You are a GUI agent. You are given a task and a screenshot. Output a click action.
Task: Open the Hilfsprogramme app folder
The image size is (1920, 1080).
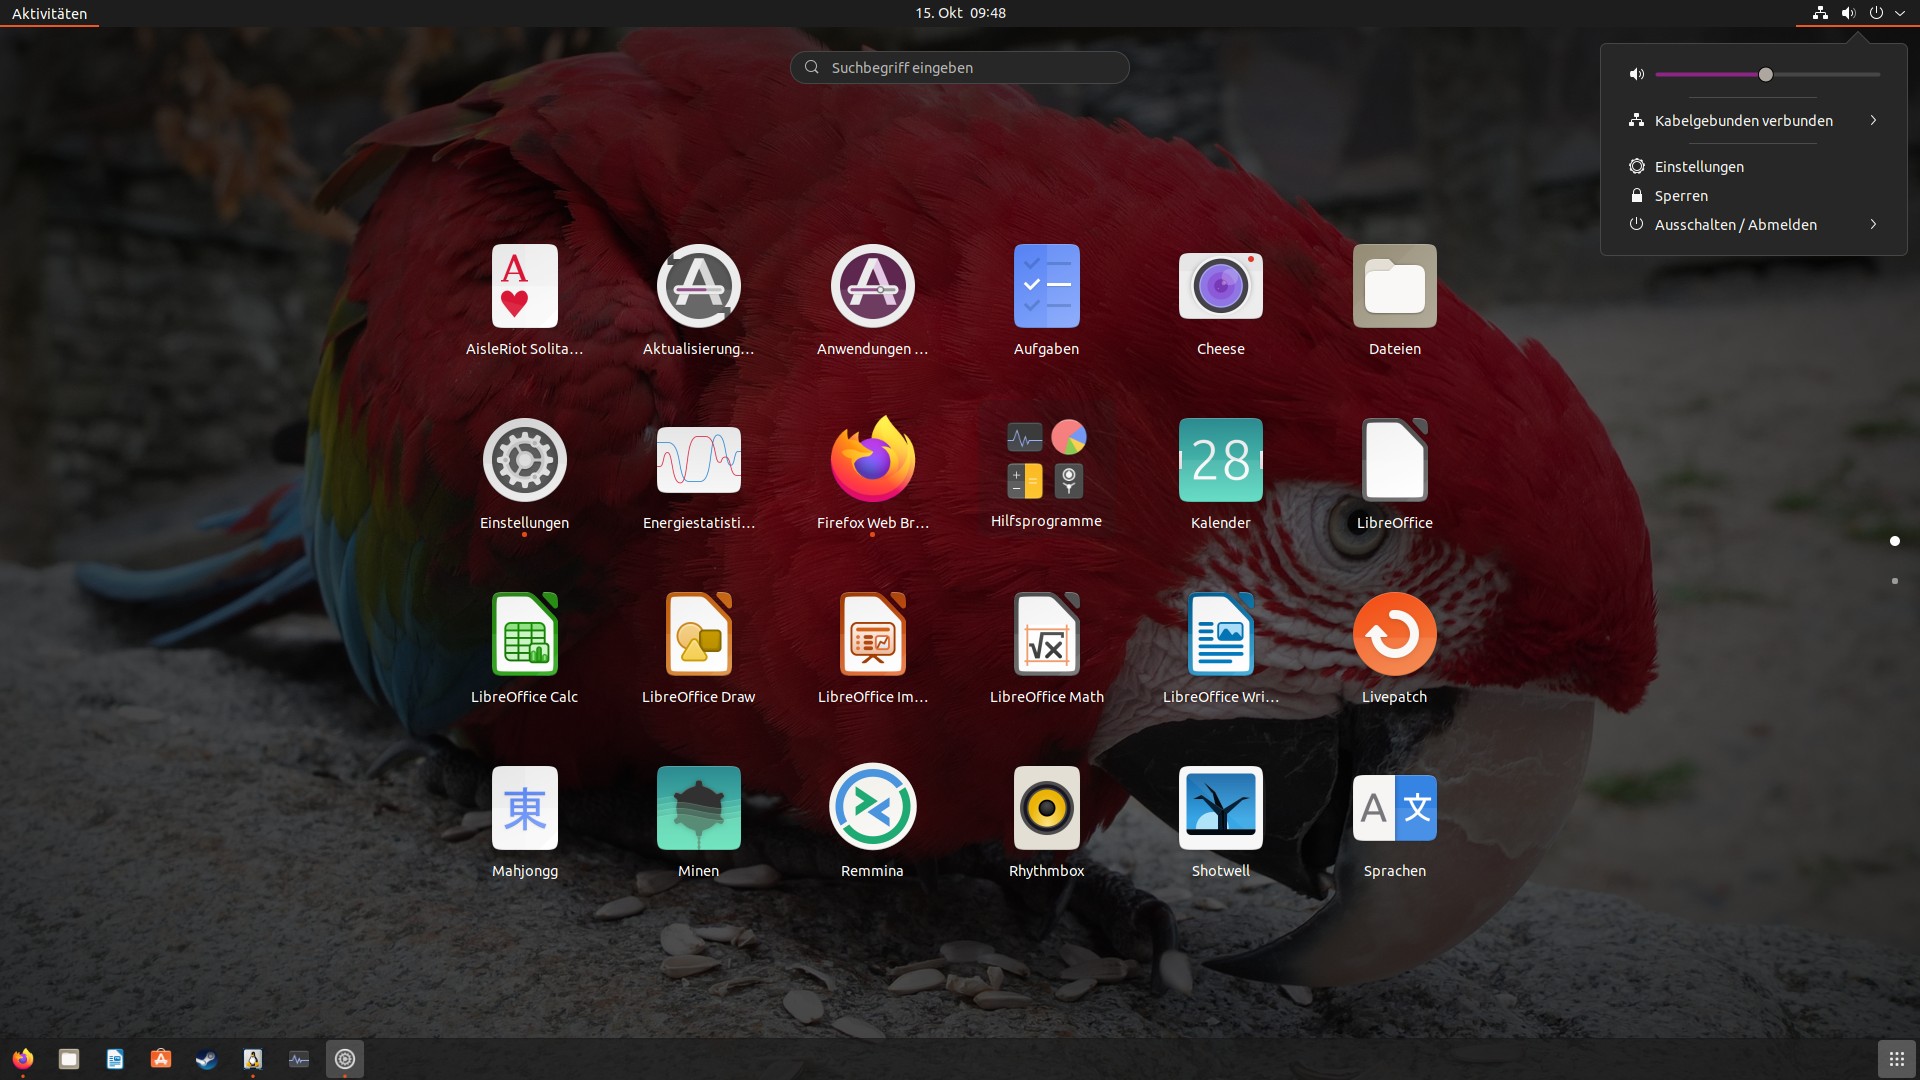click(x=1046, y=461)
